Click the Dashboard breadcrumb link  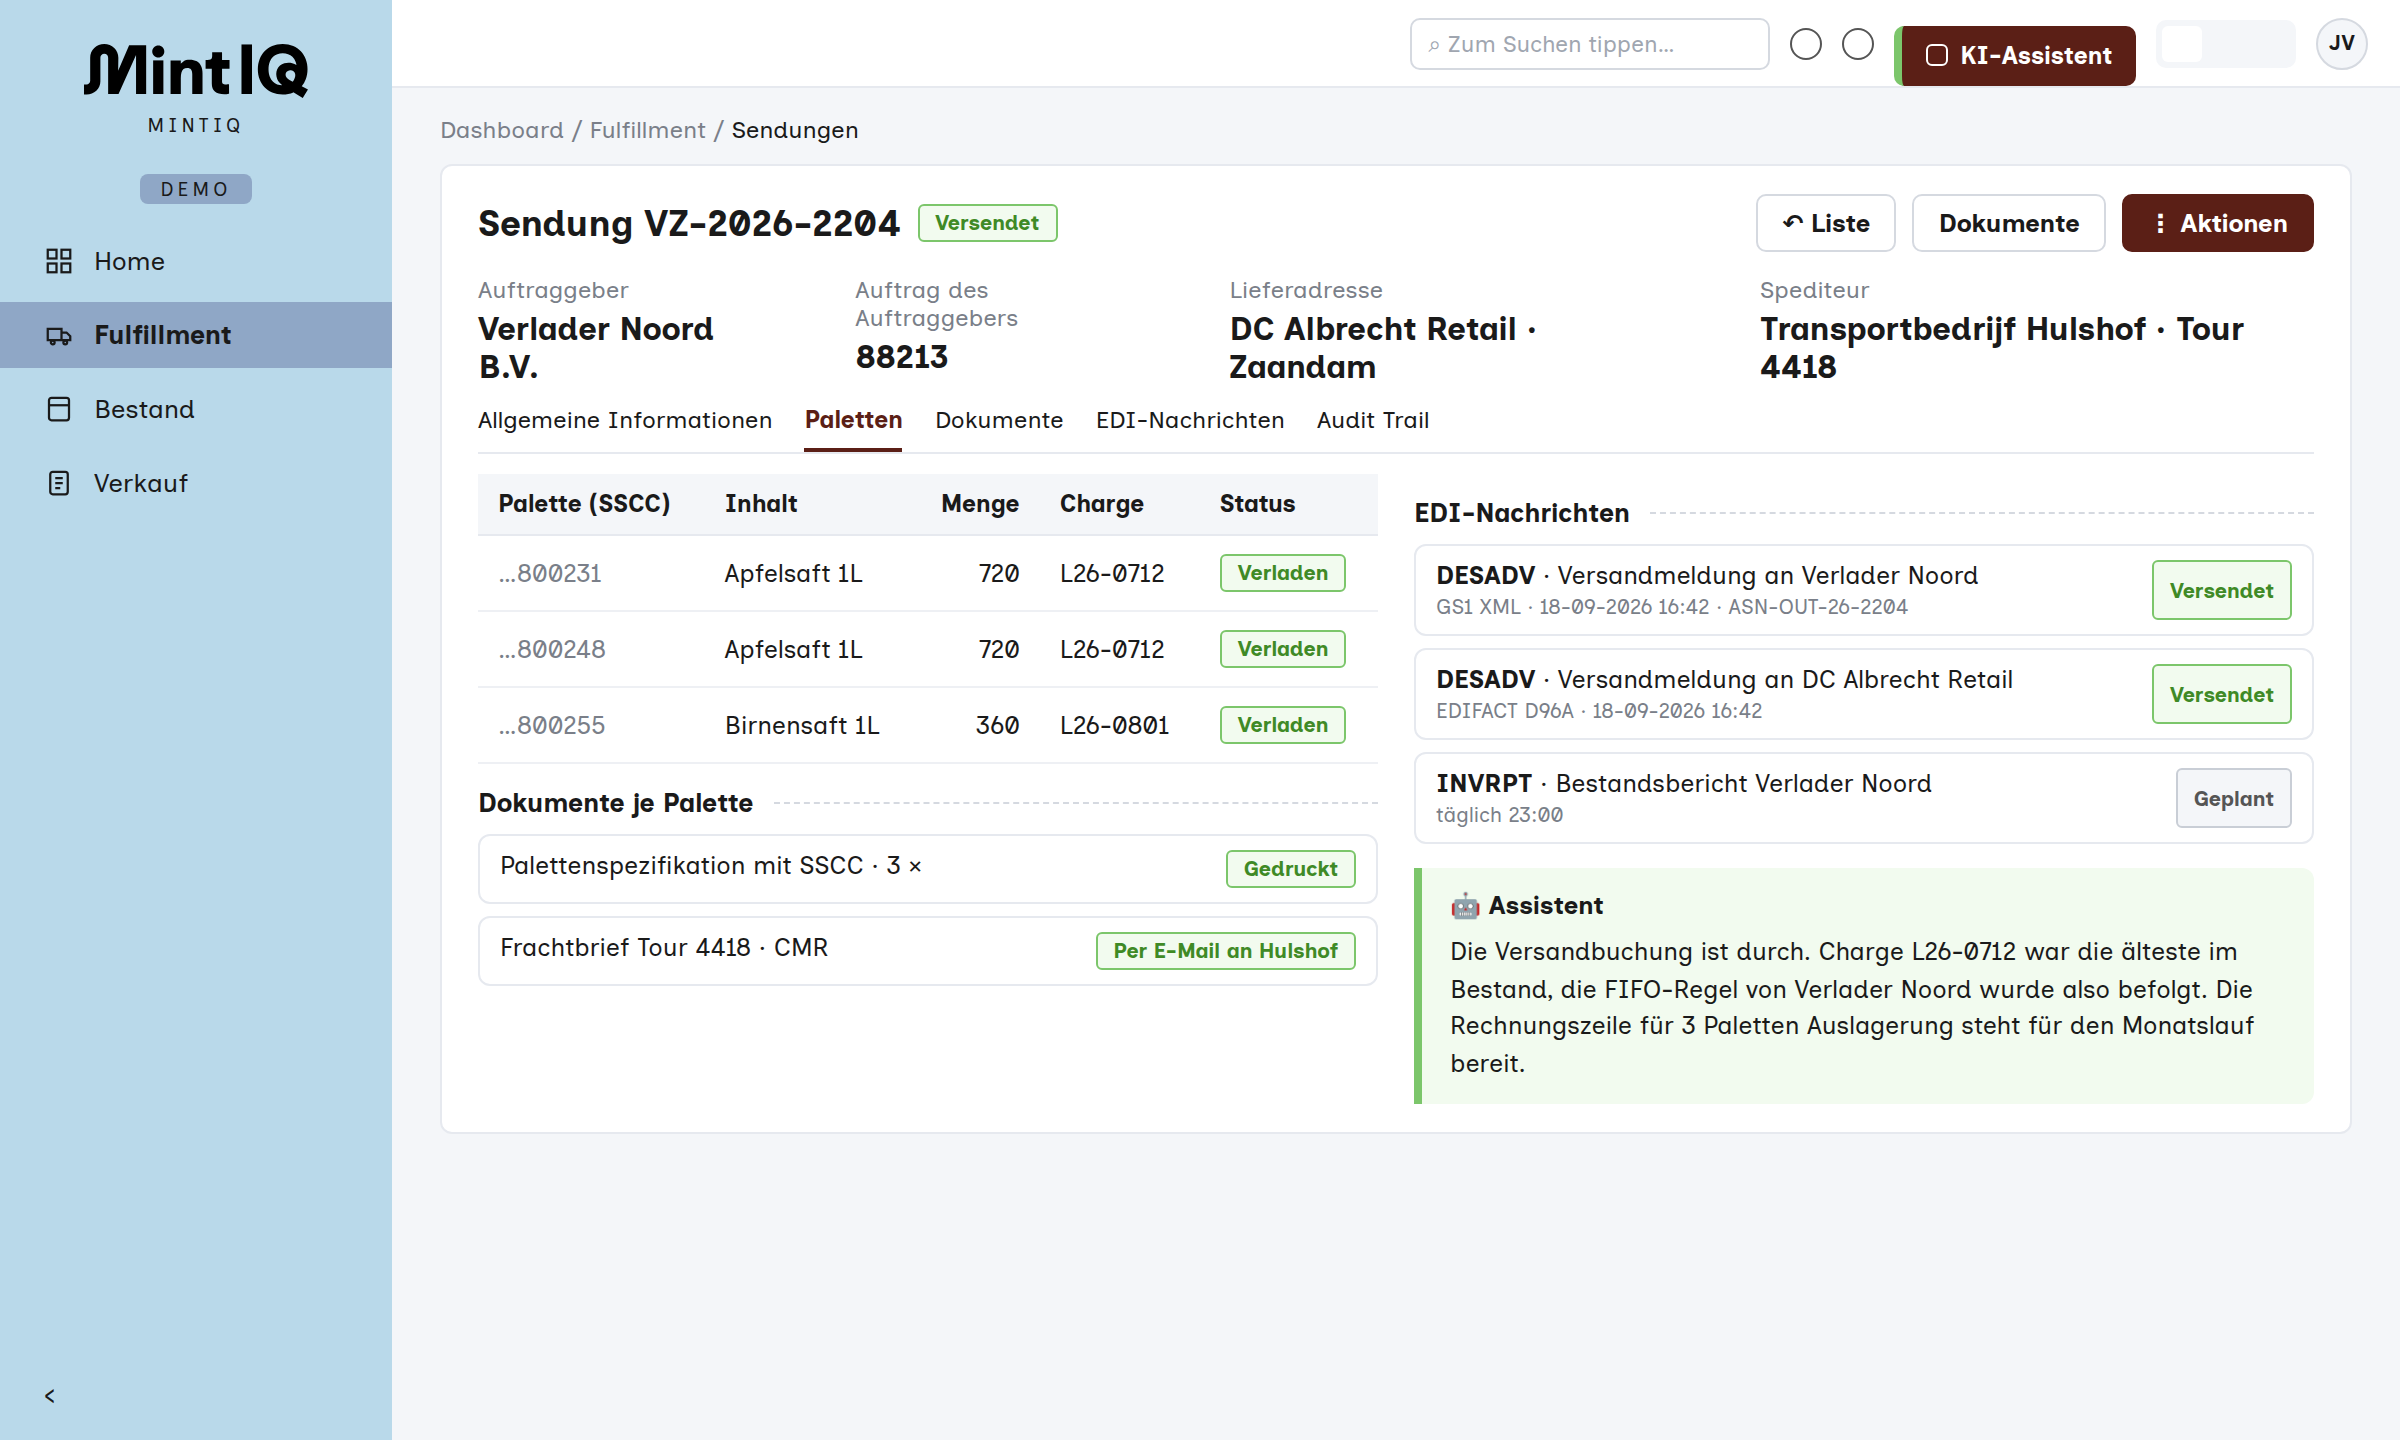pos(502,130)
